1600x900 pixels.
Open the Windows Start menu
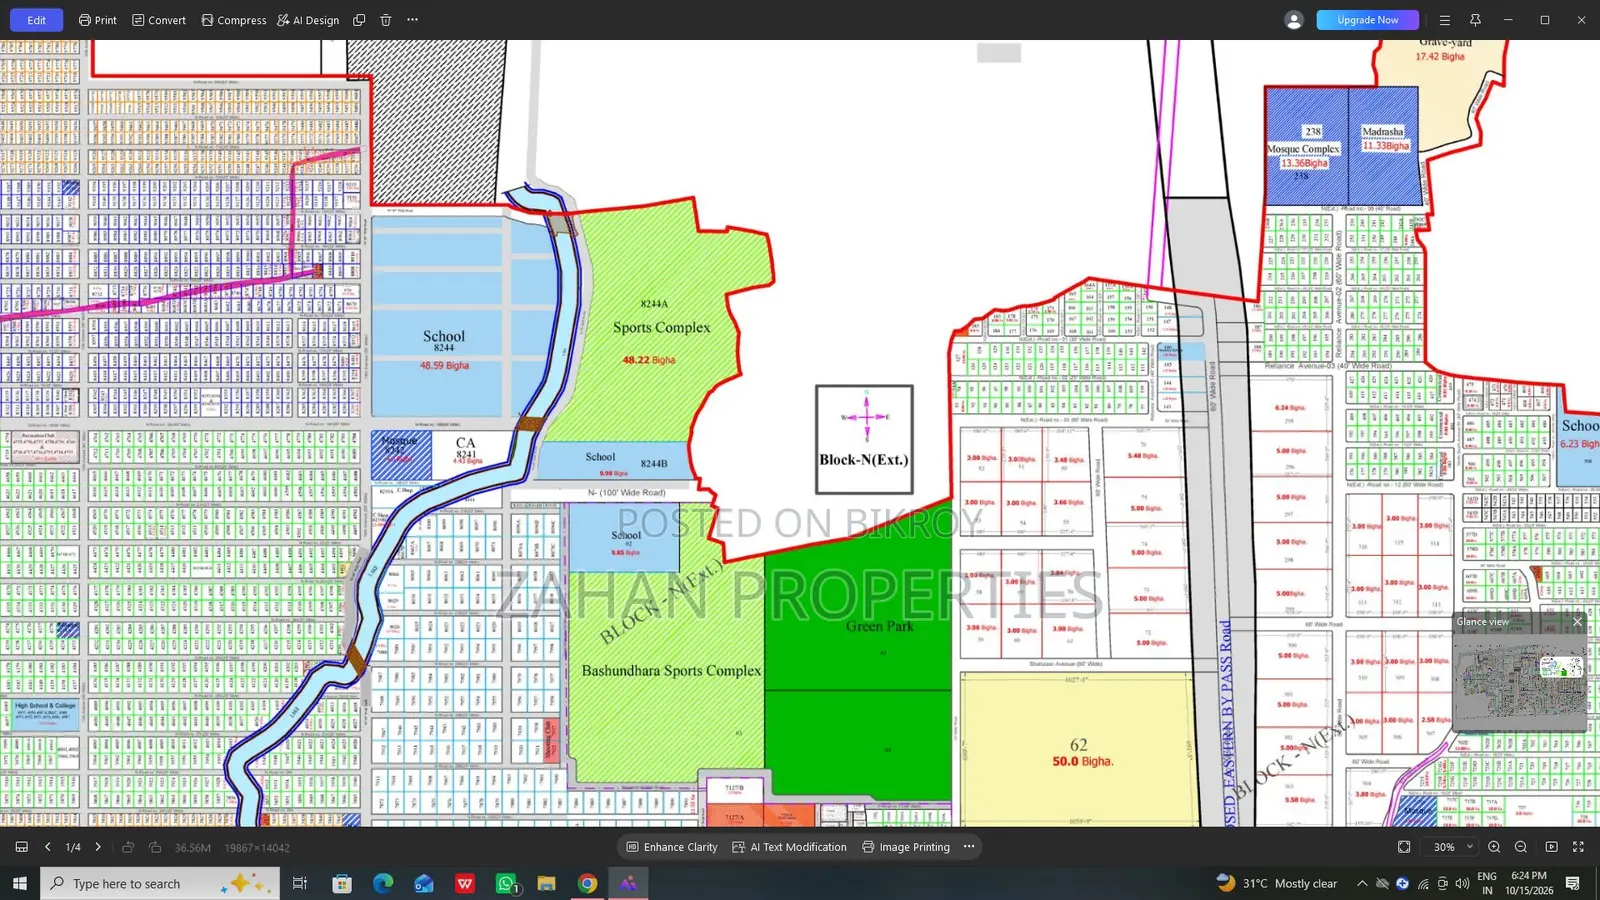click(19, 884)
